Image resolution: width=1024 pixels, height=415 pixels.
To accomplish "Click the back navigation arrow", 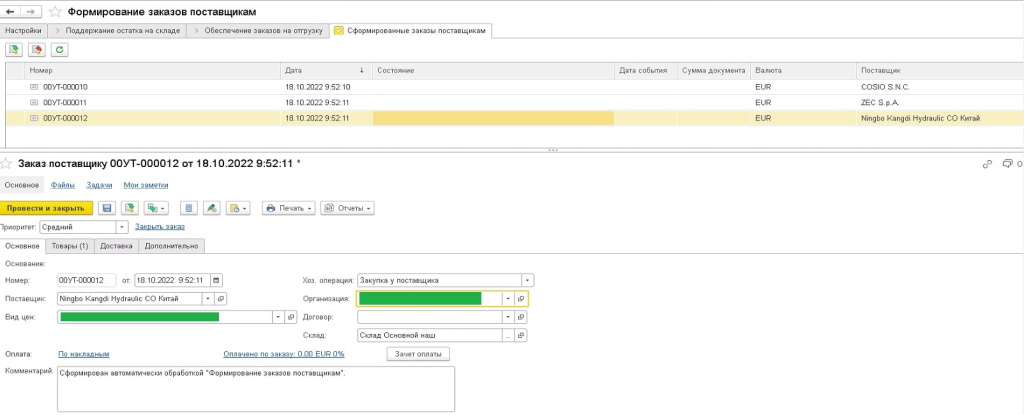I will click(12, 12).
